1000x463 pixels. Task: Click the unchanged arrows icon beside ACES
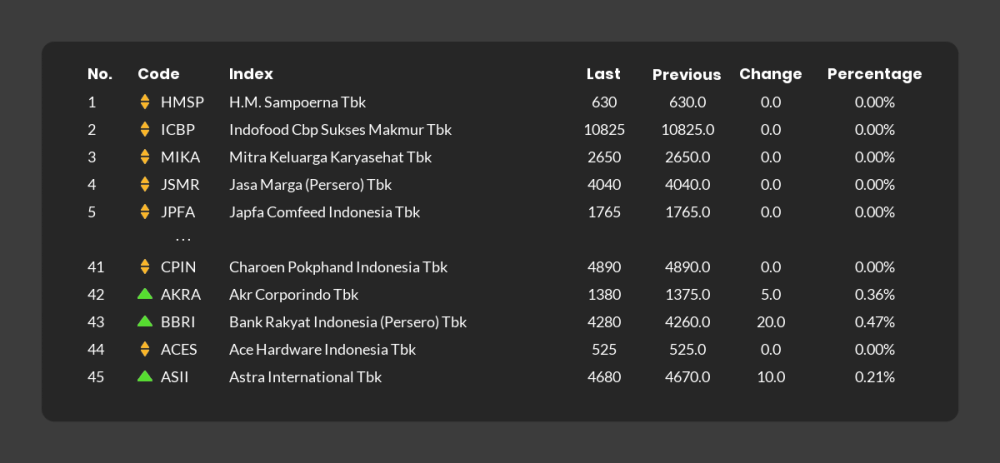pyautogui.click(x=145, y=350)
